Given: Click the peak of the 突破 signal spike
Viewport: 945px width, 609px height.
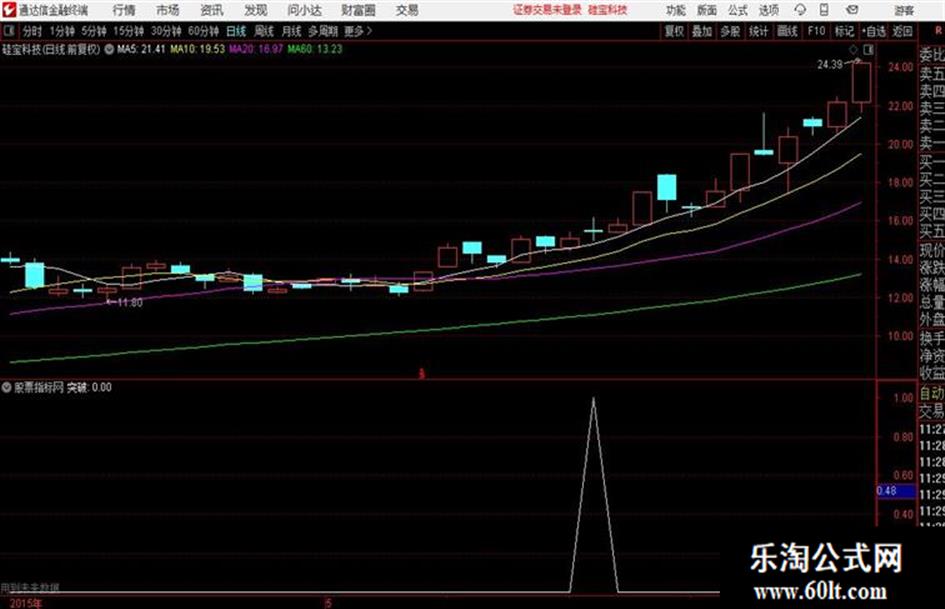Looking at the screenshot, I should pos(594,399).
